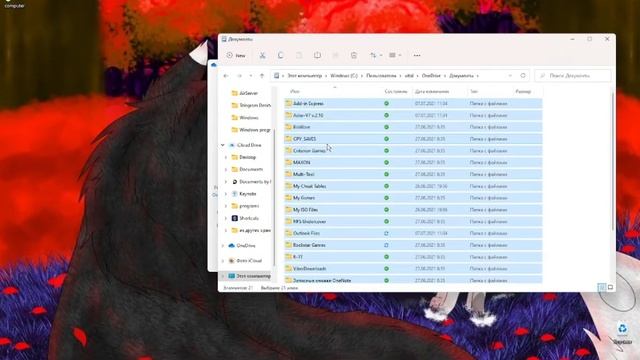The image size is (640, 360).
Task: Click the Paste clipboard icon
Action: (299, 55)
